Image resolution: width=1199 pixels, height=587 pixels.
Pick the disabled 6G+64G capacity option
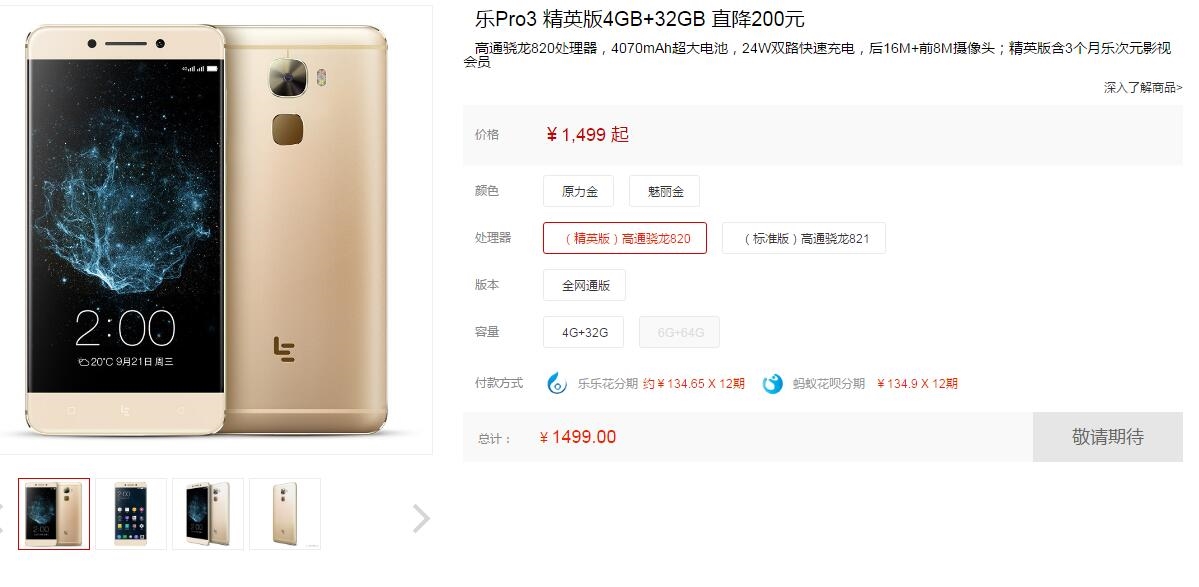[x=679, y=332]
